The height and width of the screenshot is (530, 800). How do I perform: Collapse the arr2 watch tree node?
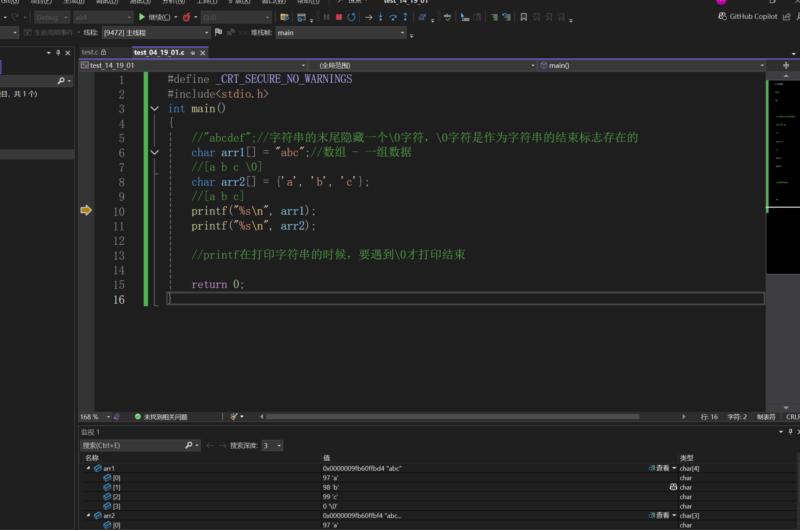tap(88, 515)
